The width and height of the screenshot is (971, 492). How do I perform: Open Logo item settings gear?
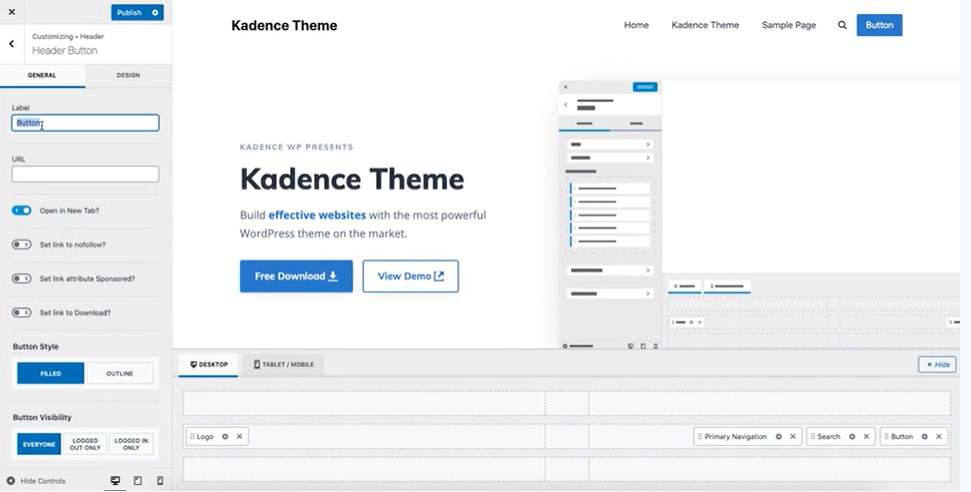tap(225, 437)
